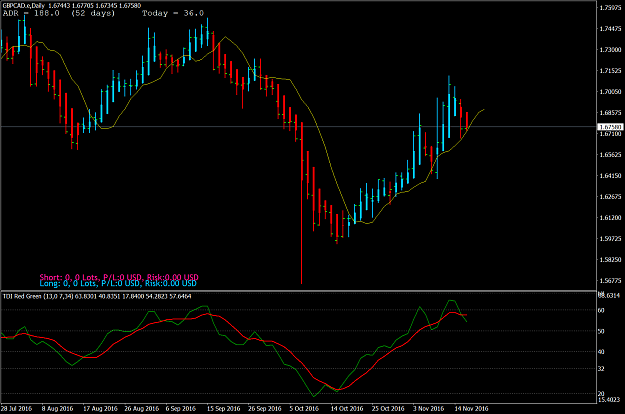Click the '26 Sep 2016' date label

265,408
